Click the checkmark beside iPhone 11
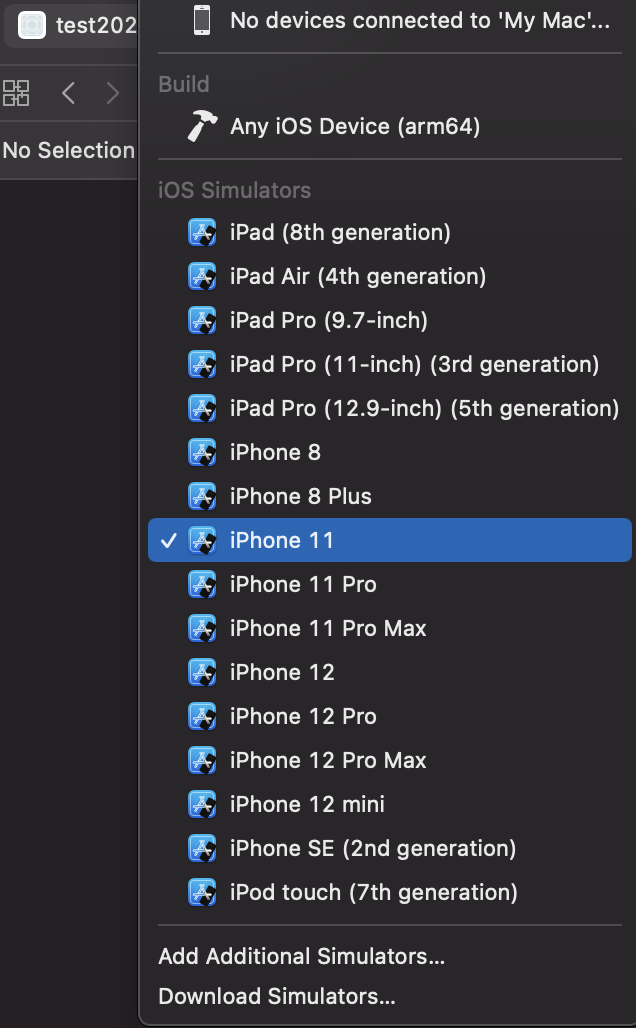 [169, 540]
